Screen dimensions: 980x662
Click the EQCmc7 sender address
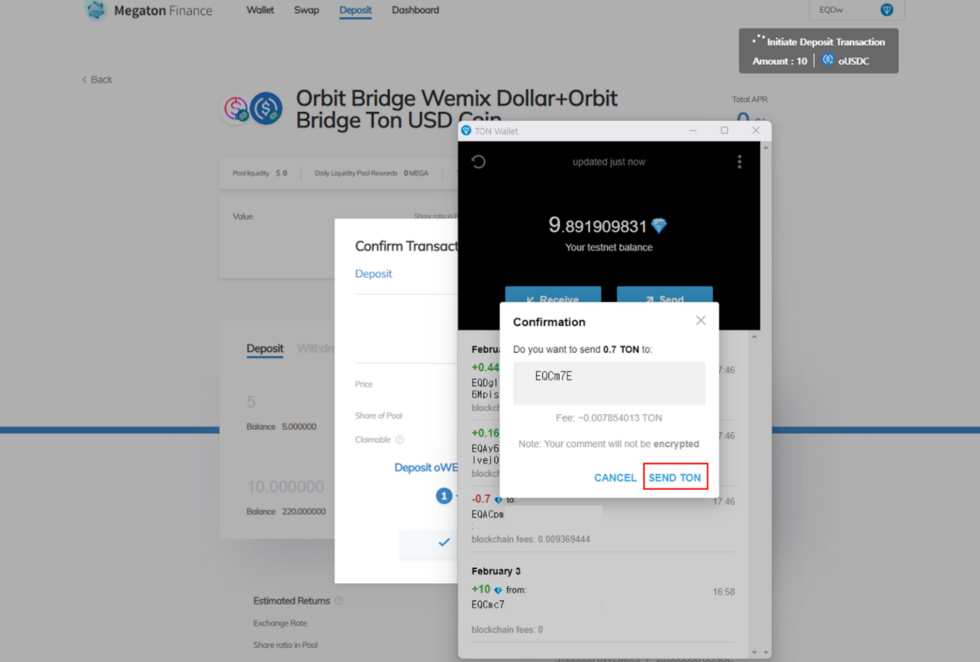click(488, 604)
